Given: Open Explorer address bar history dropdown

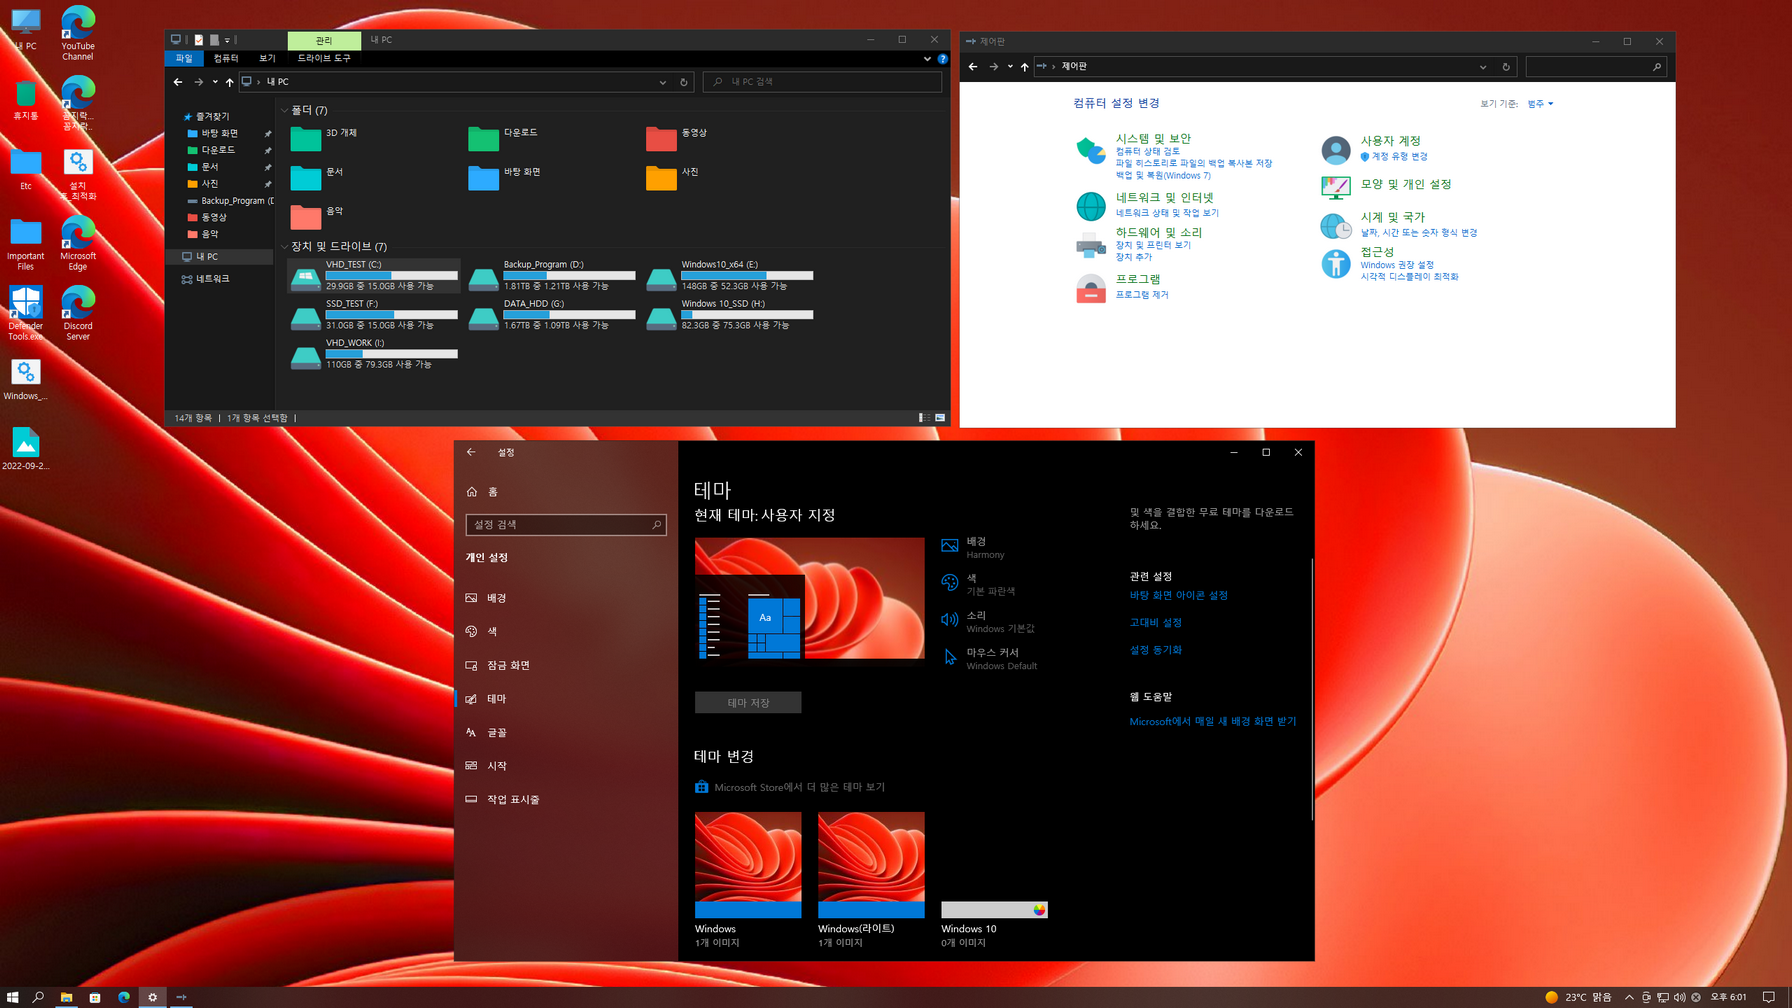Looking at the screenshot, I should coord(662,82).
